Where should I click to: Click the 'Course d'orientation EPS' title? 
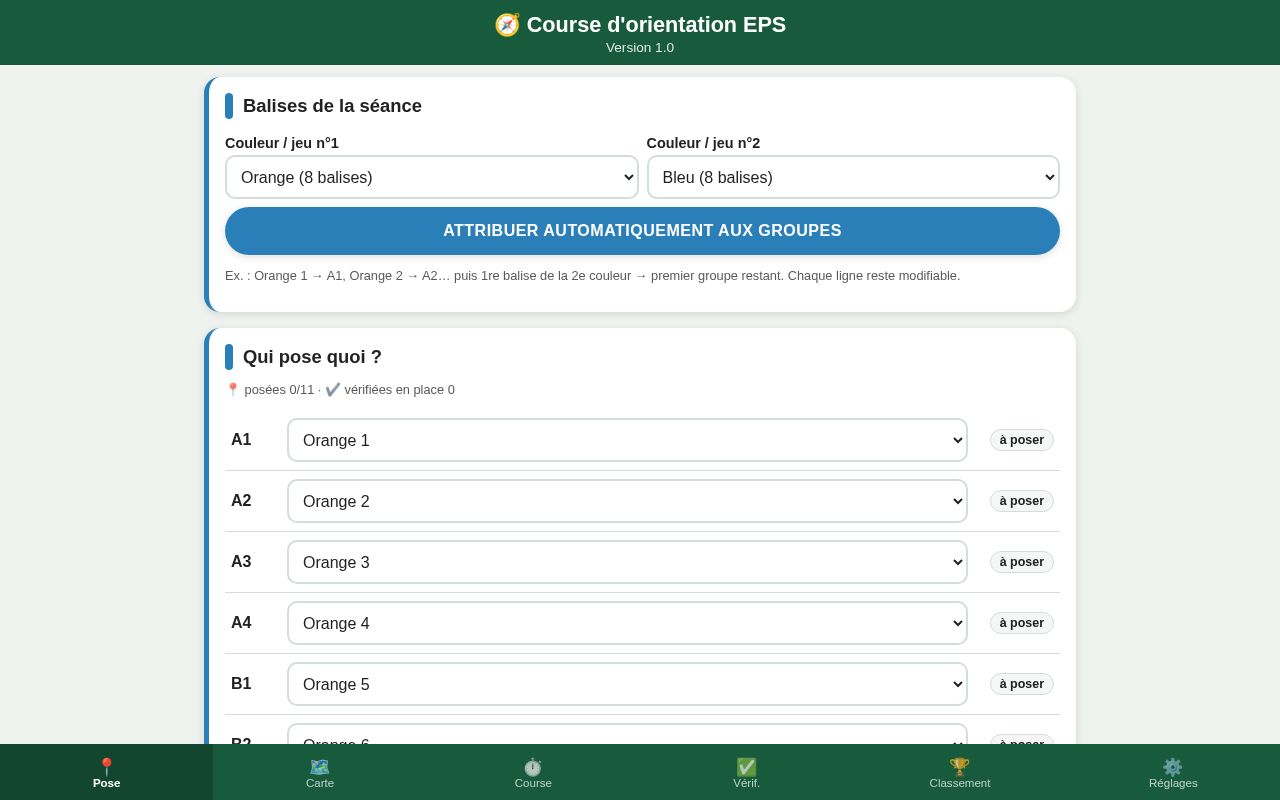tap(656, 25)
